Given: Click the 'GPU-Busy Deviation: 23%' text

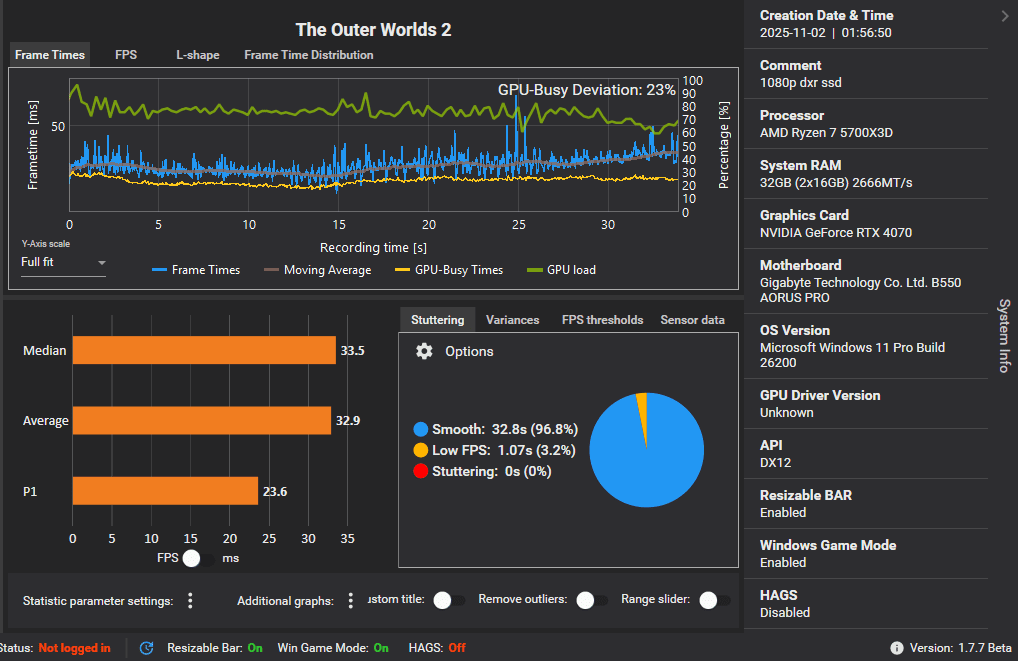Looking at the screenshot, I should [x=586, y=90].
